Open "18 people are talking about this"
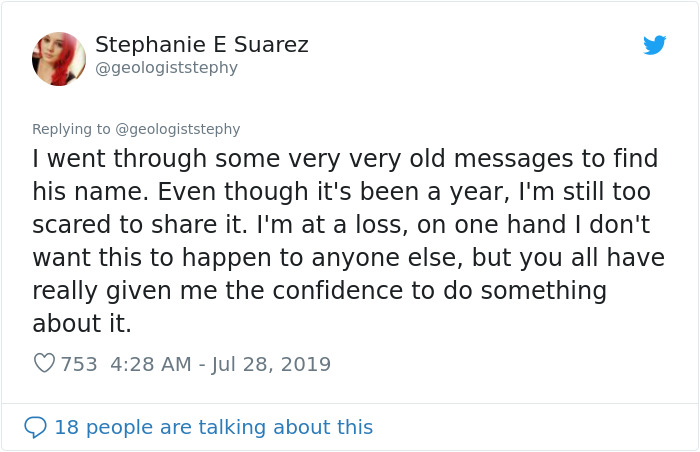Viewport: 700px width, 452px height. tap(213, 428)
